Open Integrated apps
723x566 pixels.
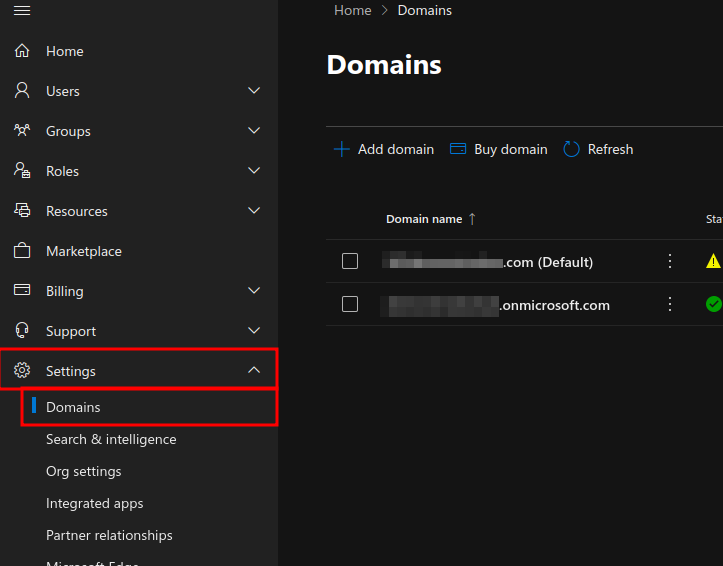click(95, 503)
